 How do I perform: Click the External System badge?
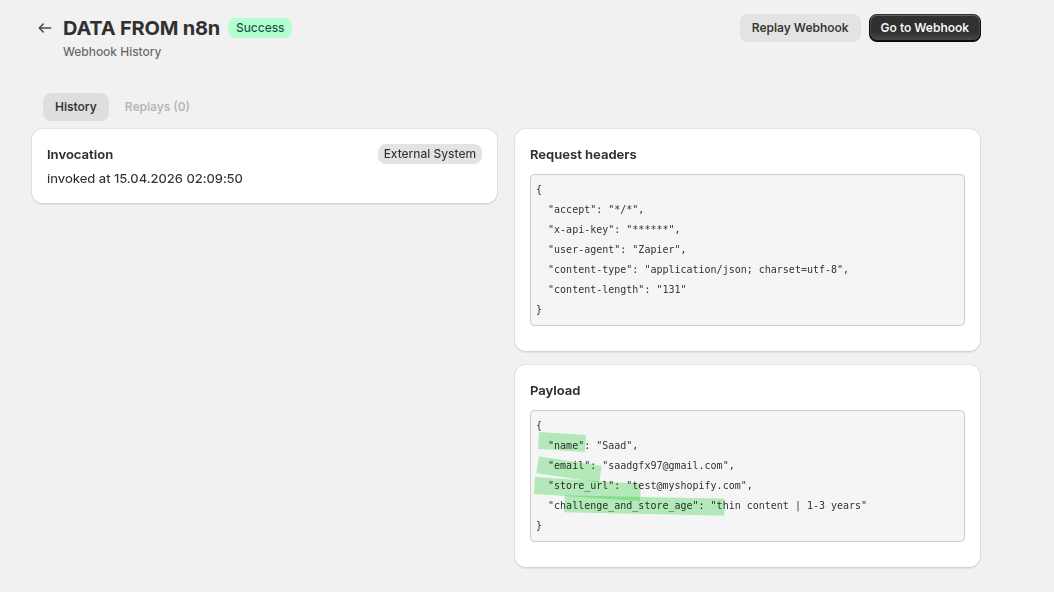(x=430, y=154)
